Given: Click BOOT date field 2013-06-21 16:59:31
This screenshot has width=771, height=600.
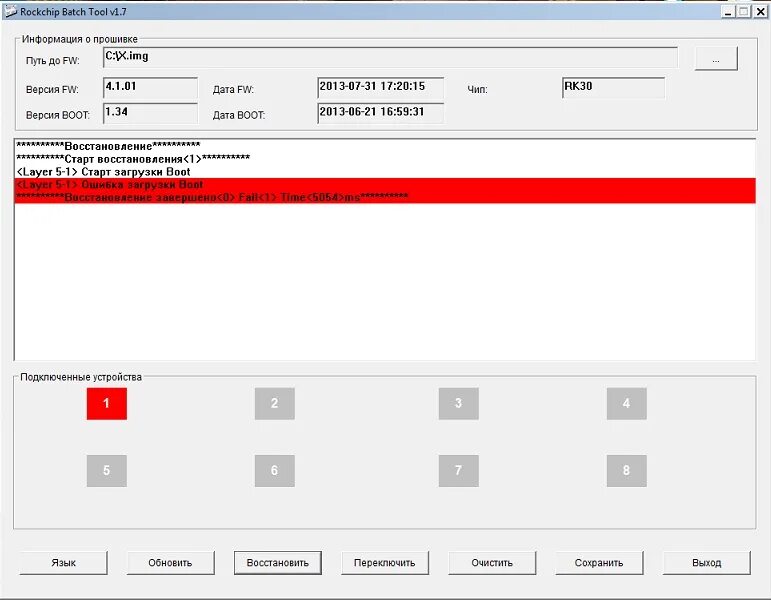Looking at the screenshot, I should (x=381, y=113).
